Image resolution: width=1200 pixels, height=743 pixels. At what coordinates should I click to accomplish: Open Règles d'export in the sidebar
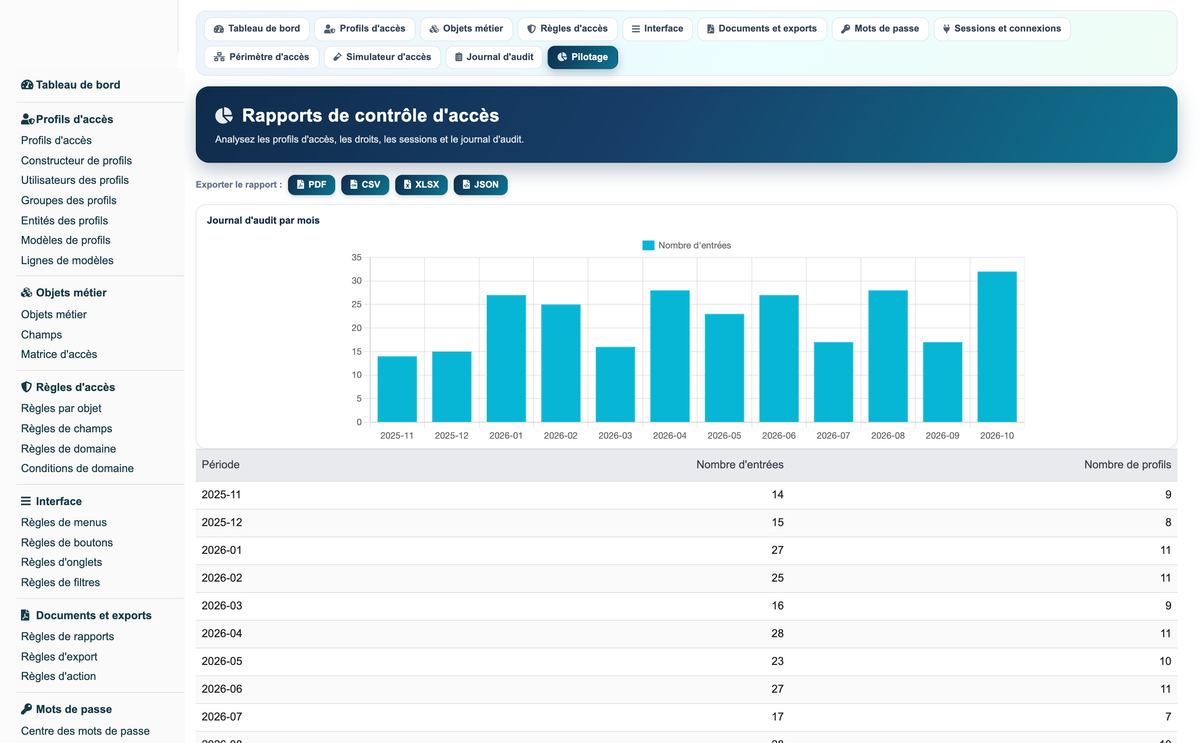pos(59,657)
